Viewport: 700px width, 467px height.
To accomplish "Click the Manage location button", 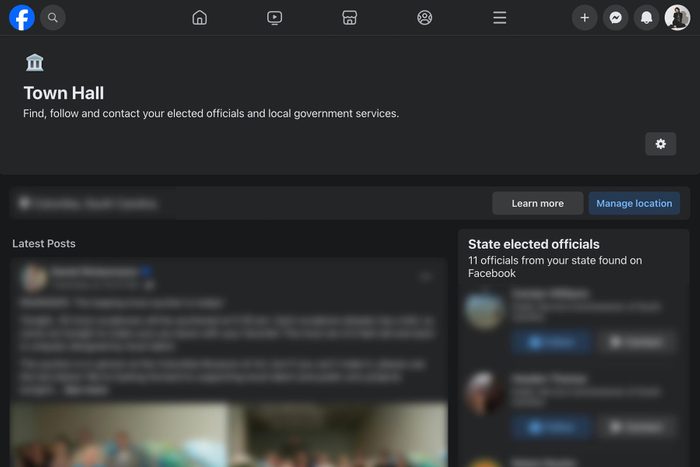I will click(634, 204).
